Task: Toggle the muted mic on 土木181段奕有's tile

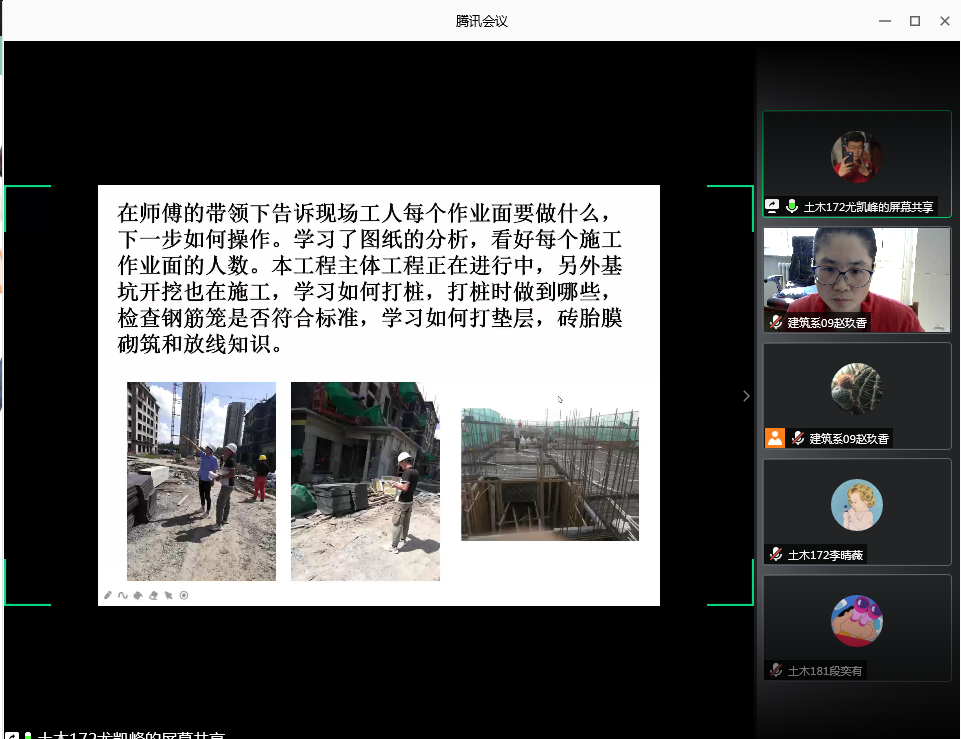Action: [x=776, y=670]
